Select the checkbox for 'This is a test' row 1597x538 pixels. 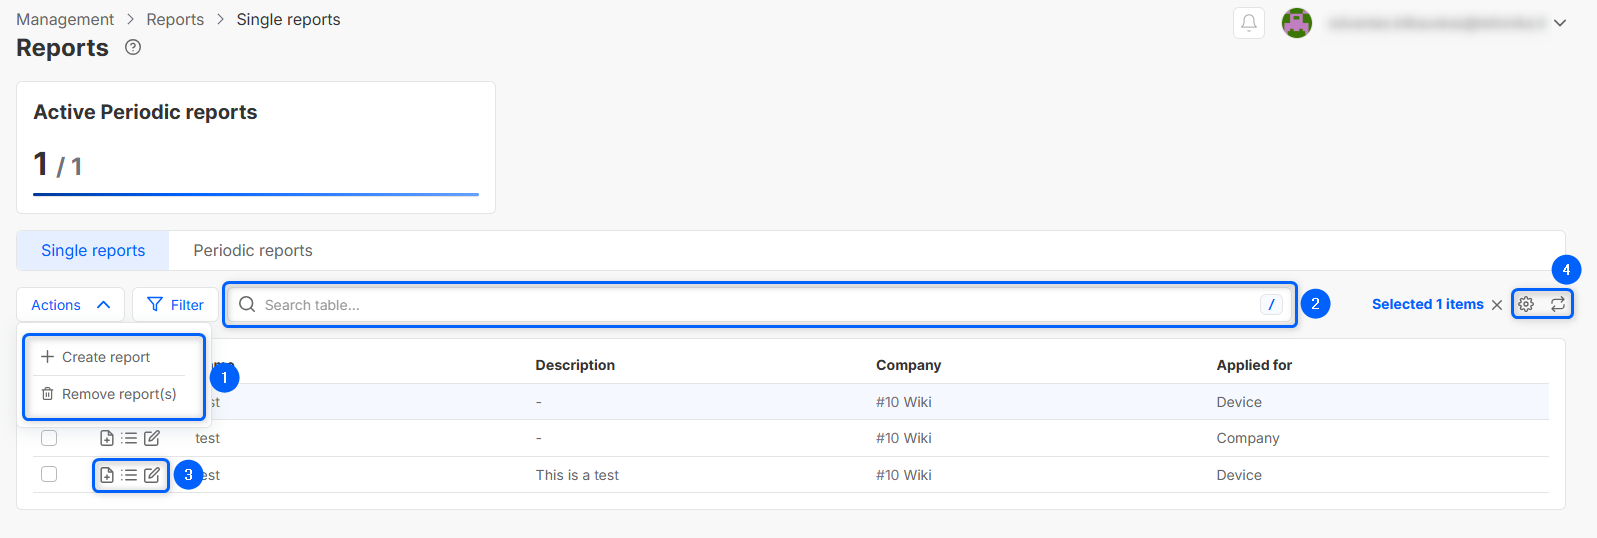click(49, 474)
